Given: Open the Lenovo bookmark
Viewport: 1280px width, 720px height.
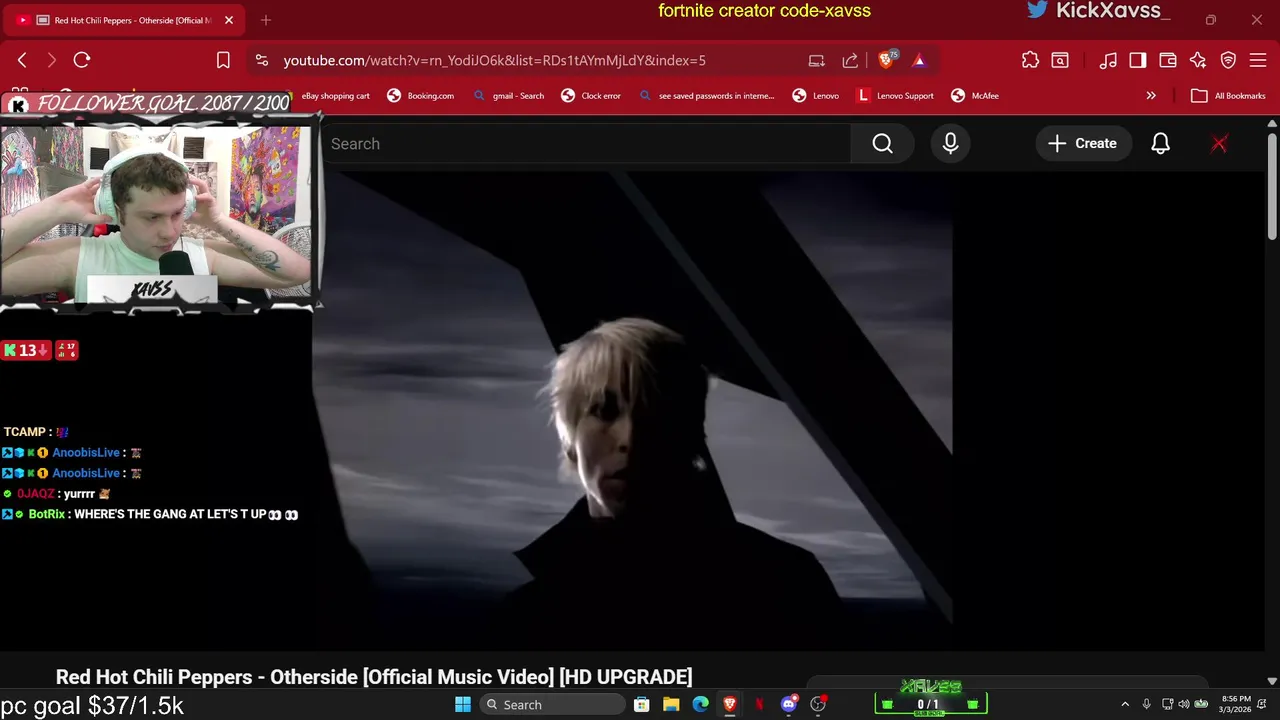Looking at the screenshot, I should point(815,96).
